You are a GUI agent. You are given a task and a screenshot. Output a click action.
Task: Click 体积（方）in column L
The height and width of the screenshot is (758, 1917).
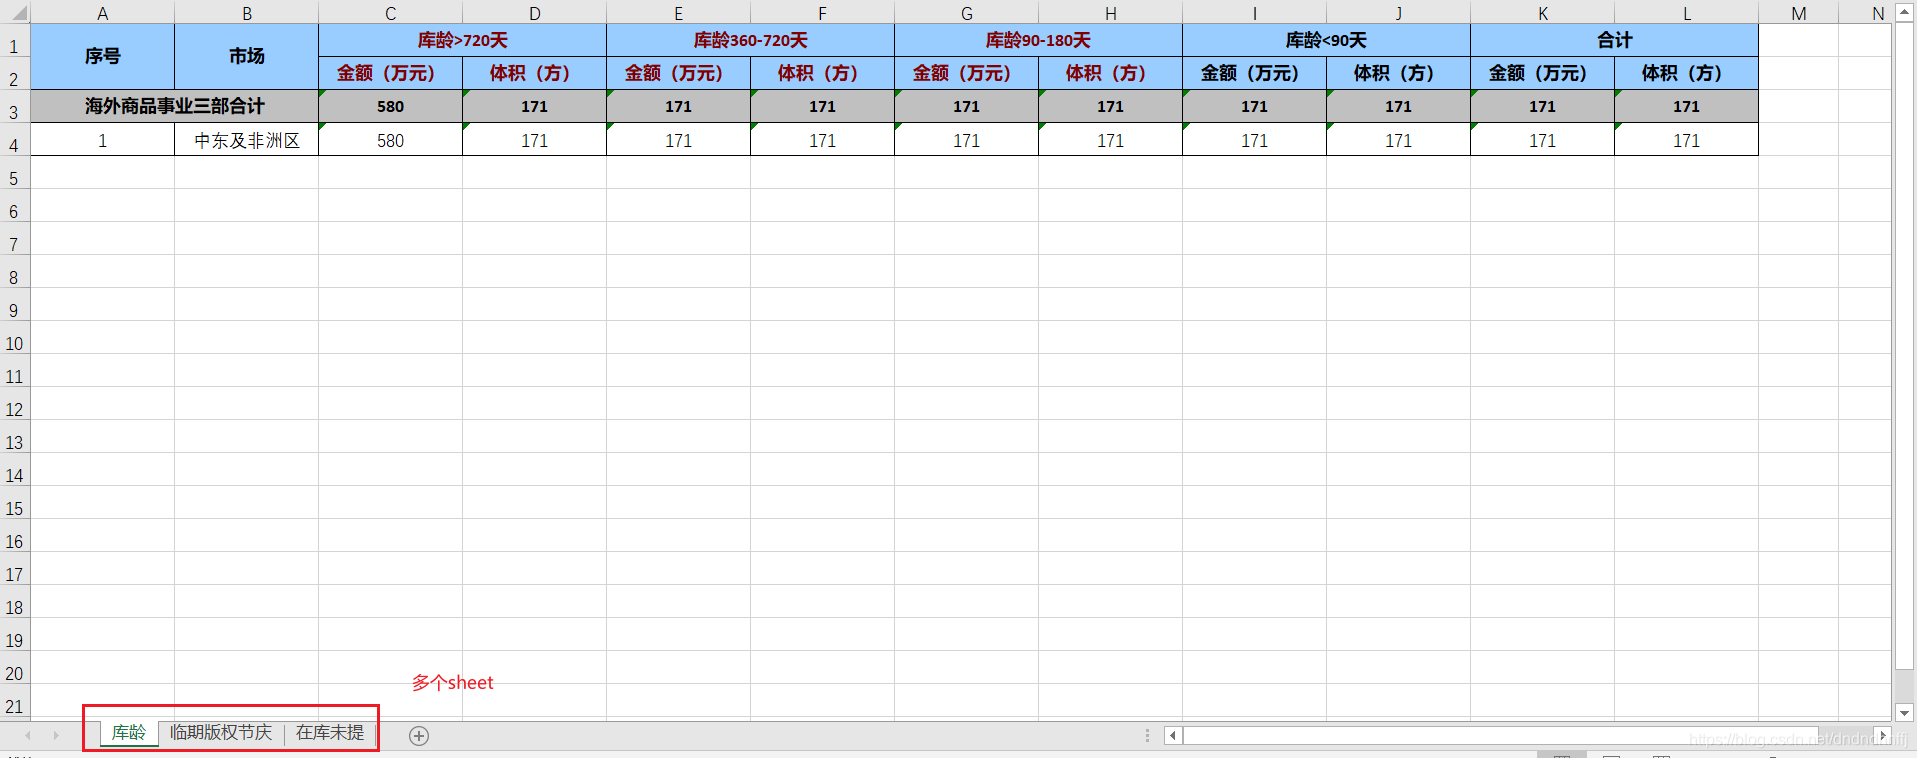[1687, 73]
